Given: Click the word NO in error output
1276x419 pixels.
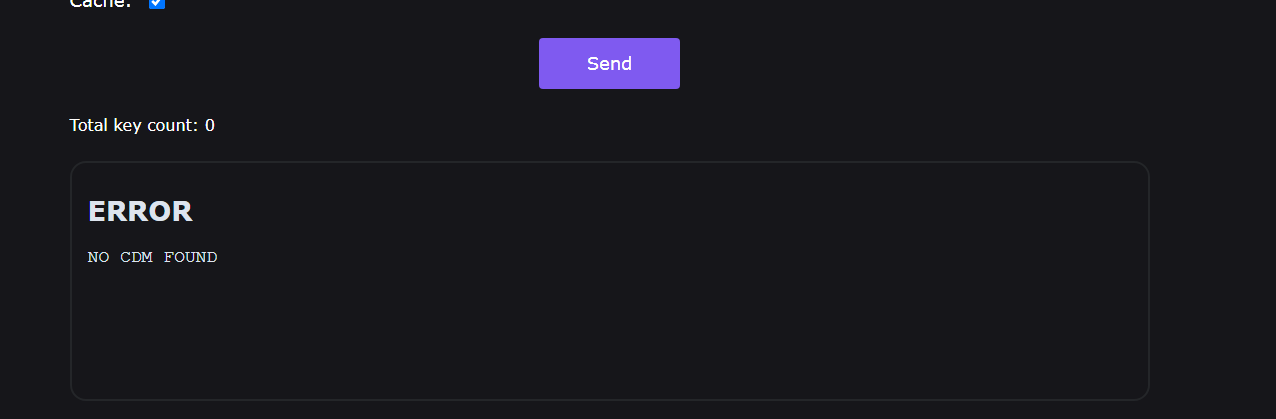Looking at the screenshot, I should [x=98, y=257].
